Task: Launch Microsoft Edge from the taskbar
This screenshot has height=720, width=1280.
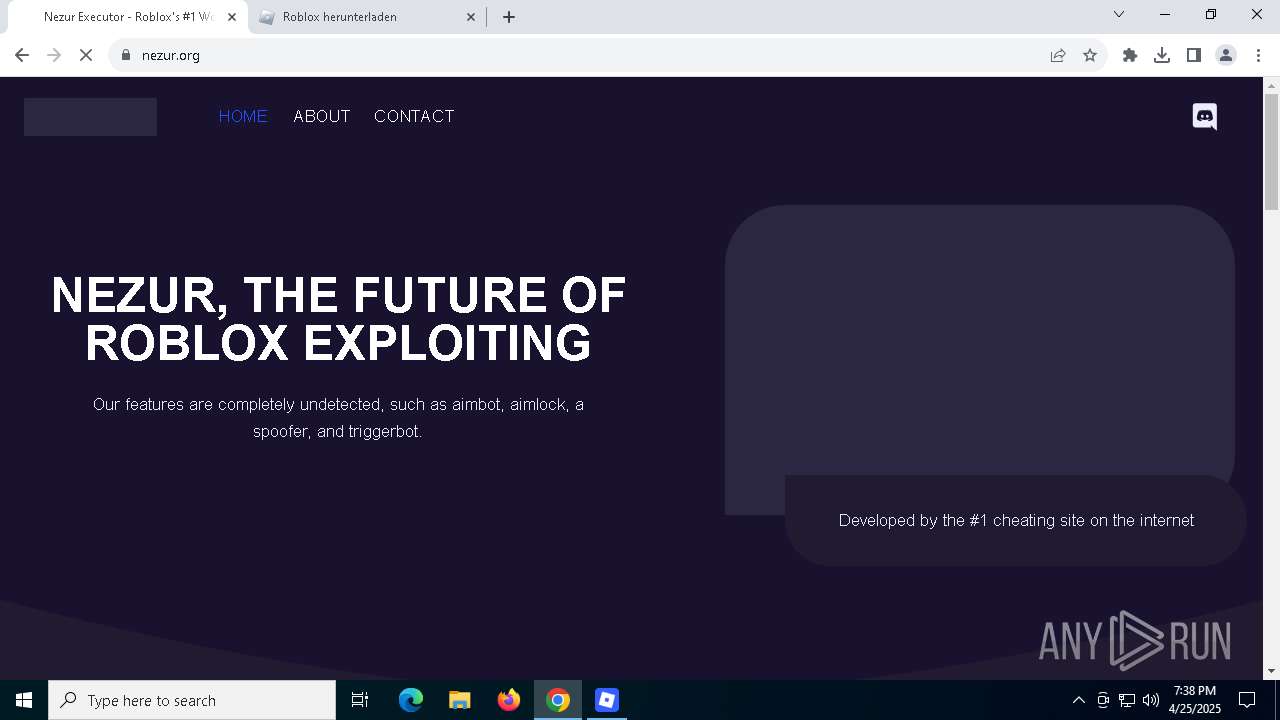Action: click(x=411, y=700)
